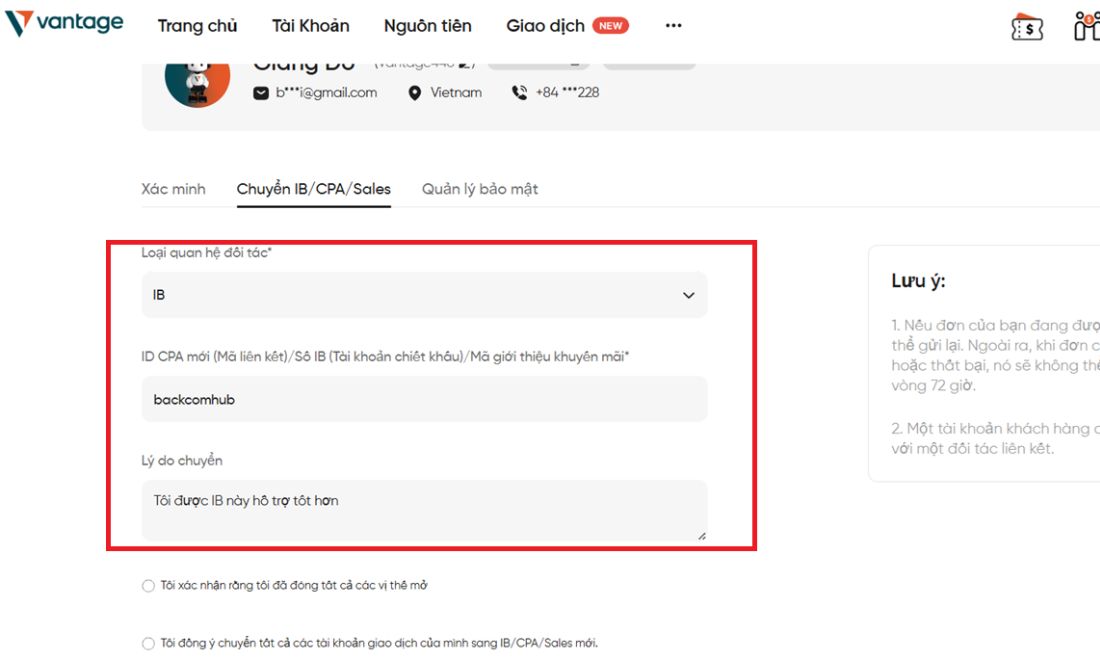
Task: Open the coupon voucher icon
Action: (x=1027, y=27)
